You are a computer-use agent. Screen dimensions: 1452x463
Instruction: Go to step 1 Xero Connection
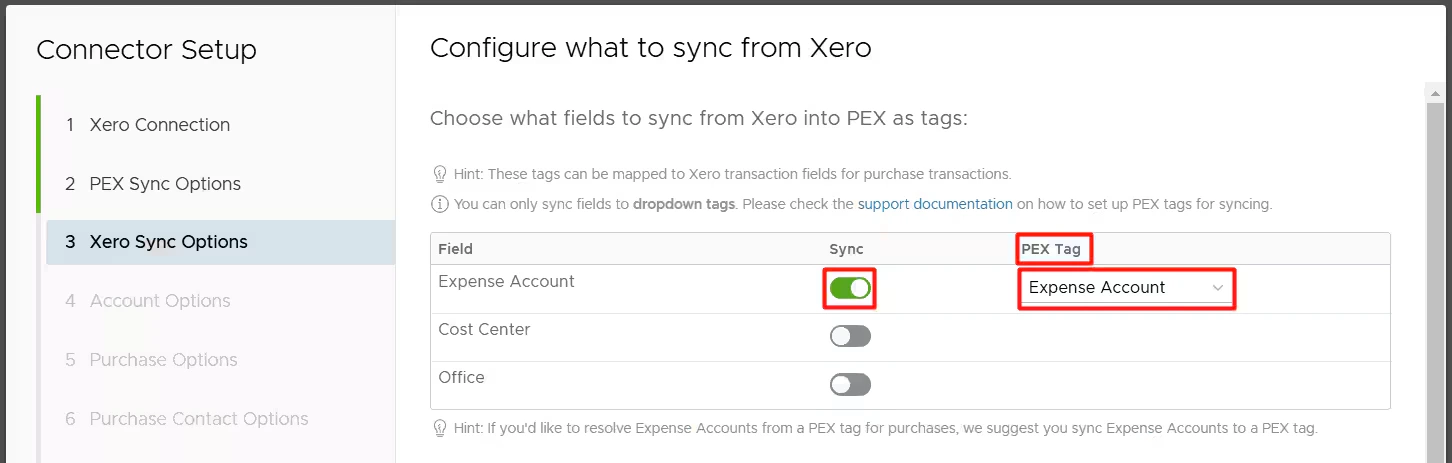(160, 125)
